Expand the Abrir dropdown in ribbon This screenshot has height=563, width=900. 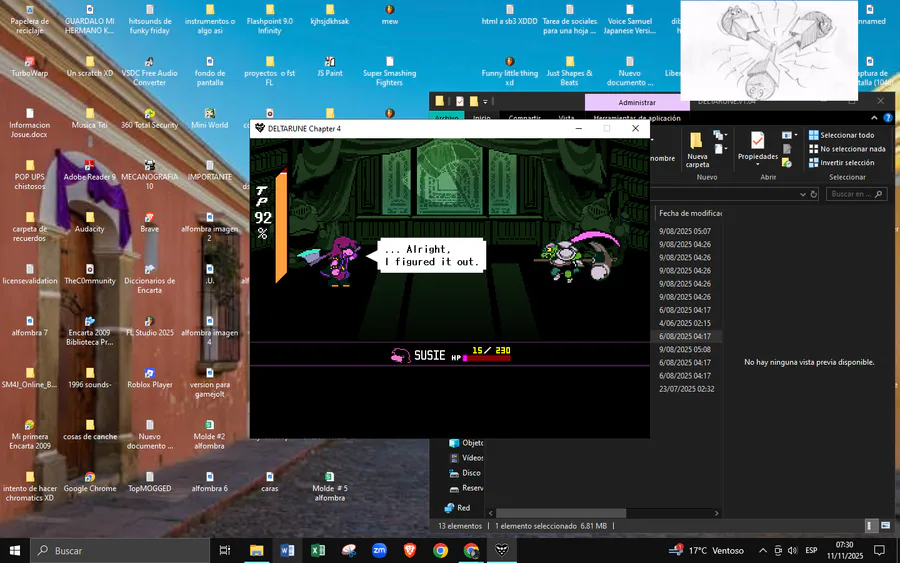pos(789,135)
